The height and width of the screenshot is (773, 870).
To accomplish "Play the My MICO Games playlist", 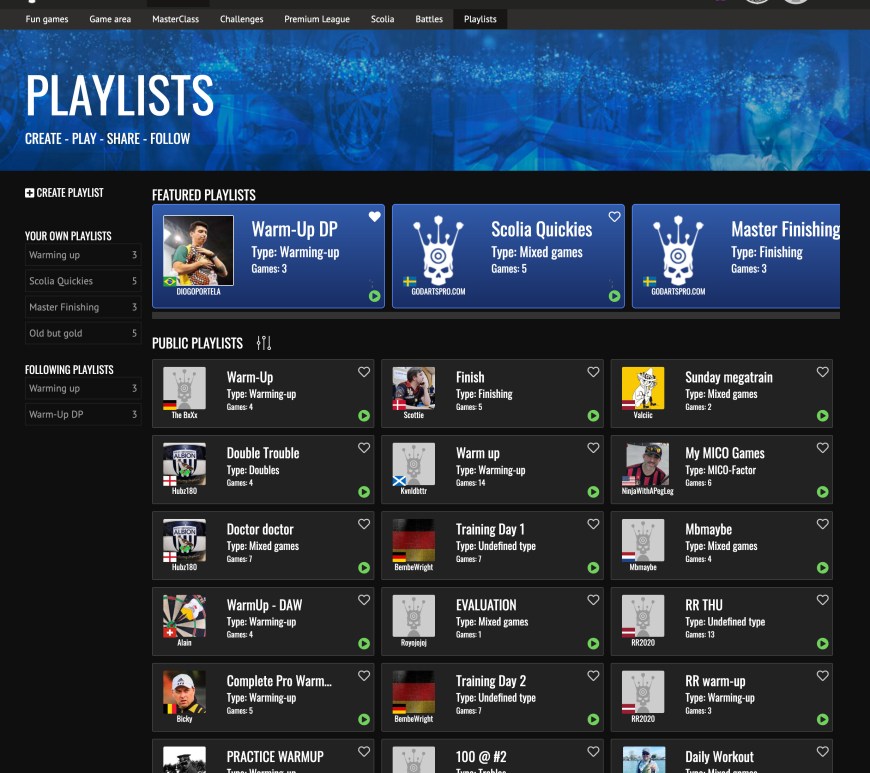I will tap(822, 492).
